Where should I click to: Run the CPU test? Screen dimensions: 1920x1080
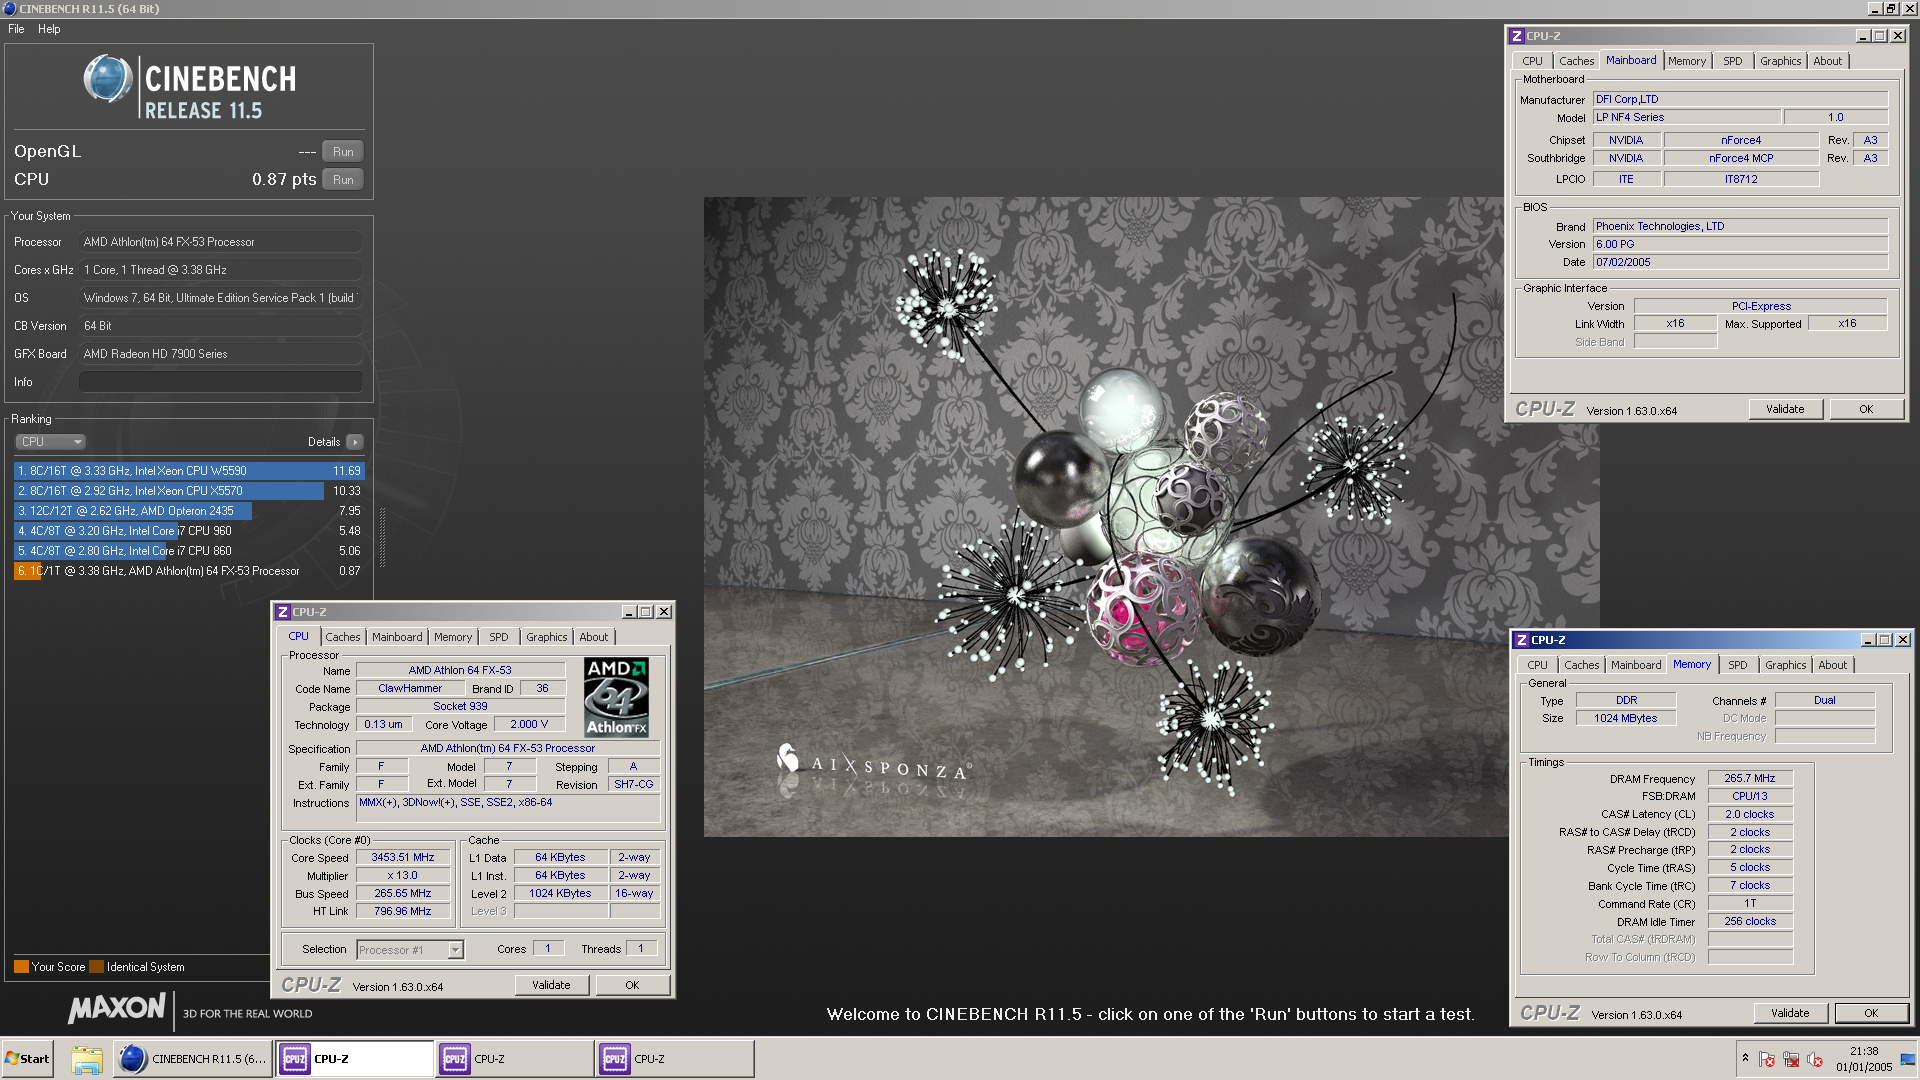point(343,180)
